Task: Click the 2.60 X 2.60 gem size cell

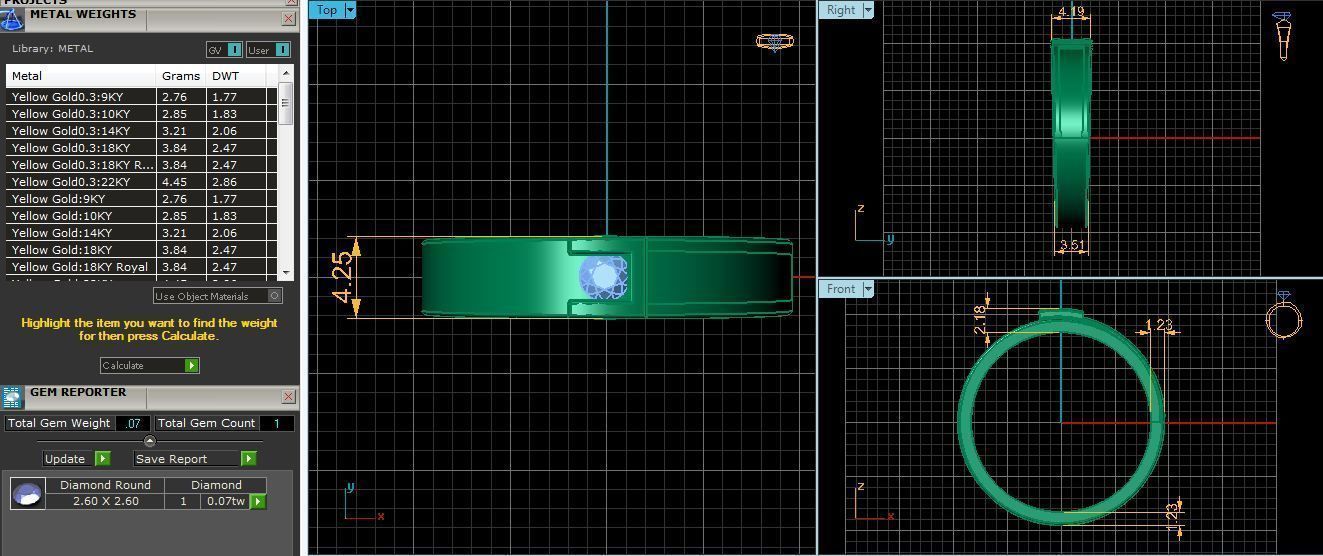Action: click(x=105, y=501)
